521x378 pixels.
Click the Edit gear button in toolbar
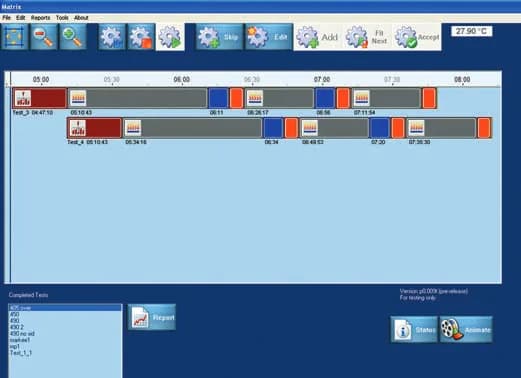[x=269, y=37]
